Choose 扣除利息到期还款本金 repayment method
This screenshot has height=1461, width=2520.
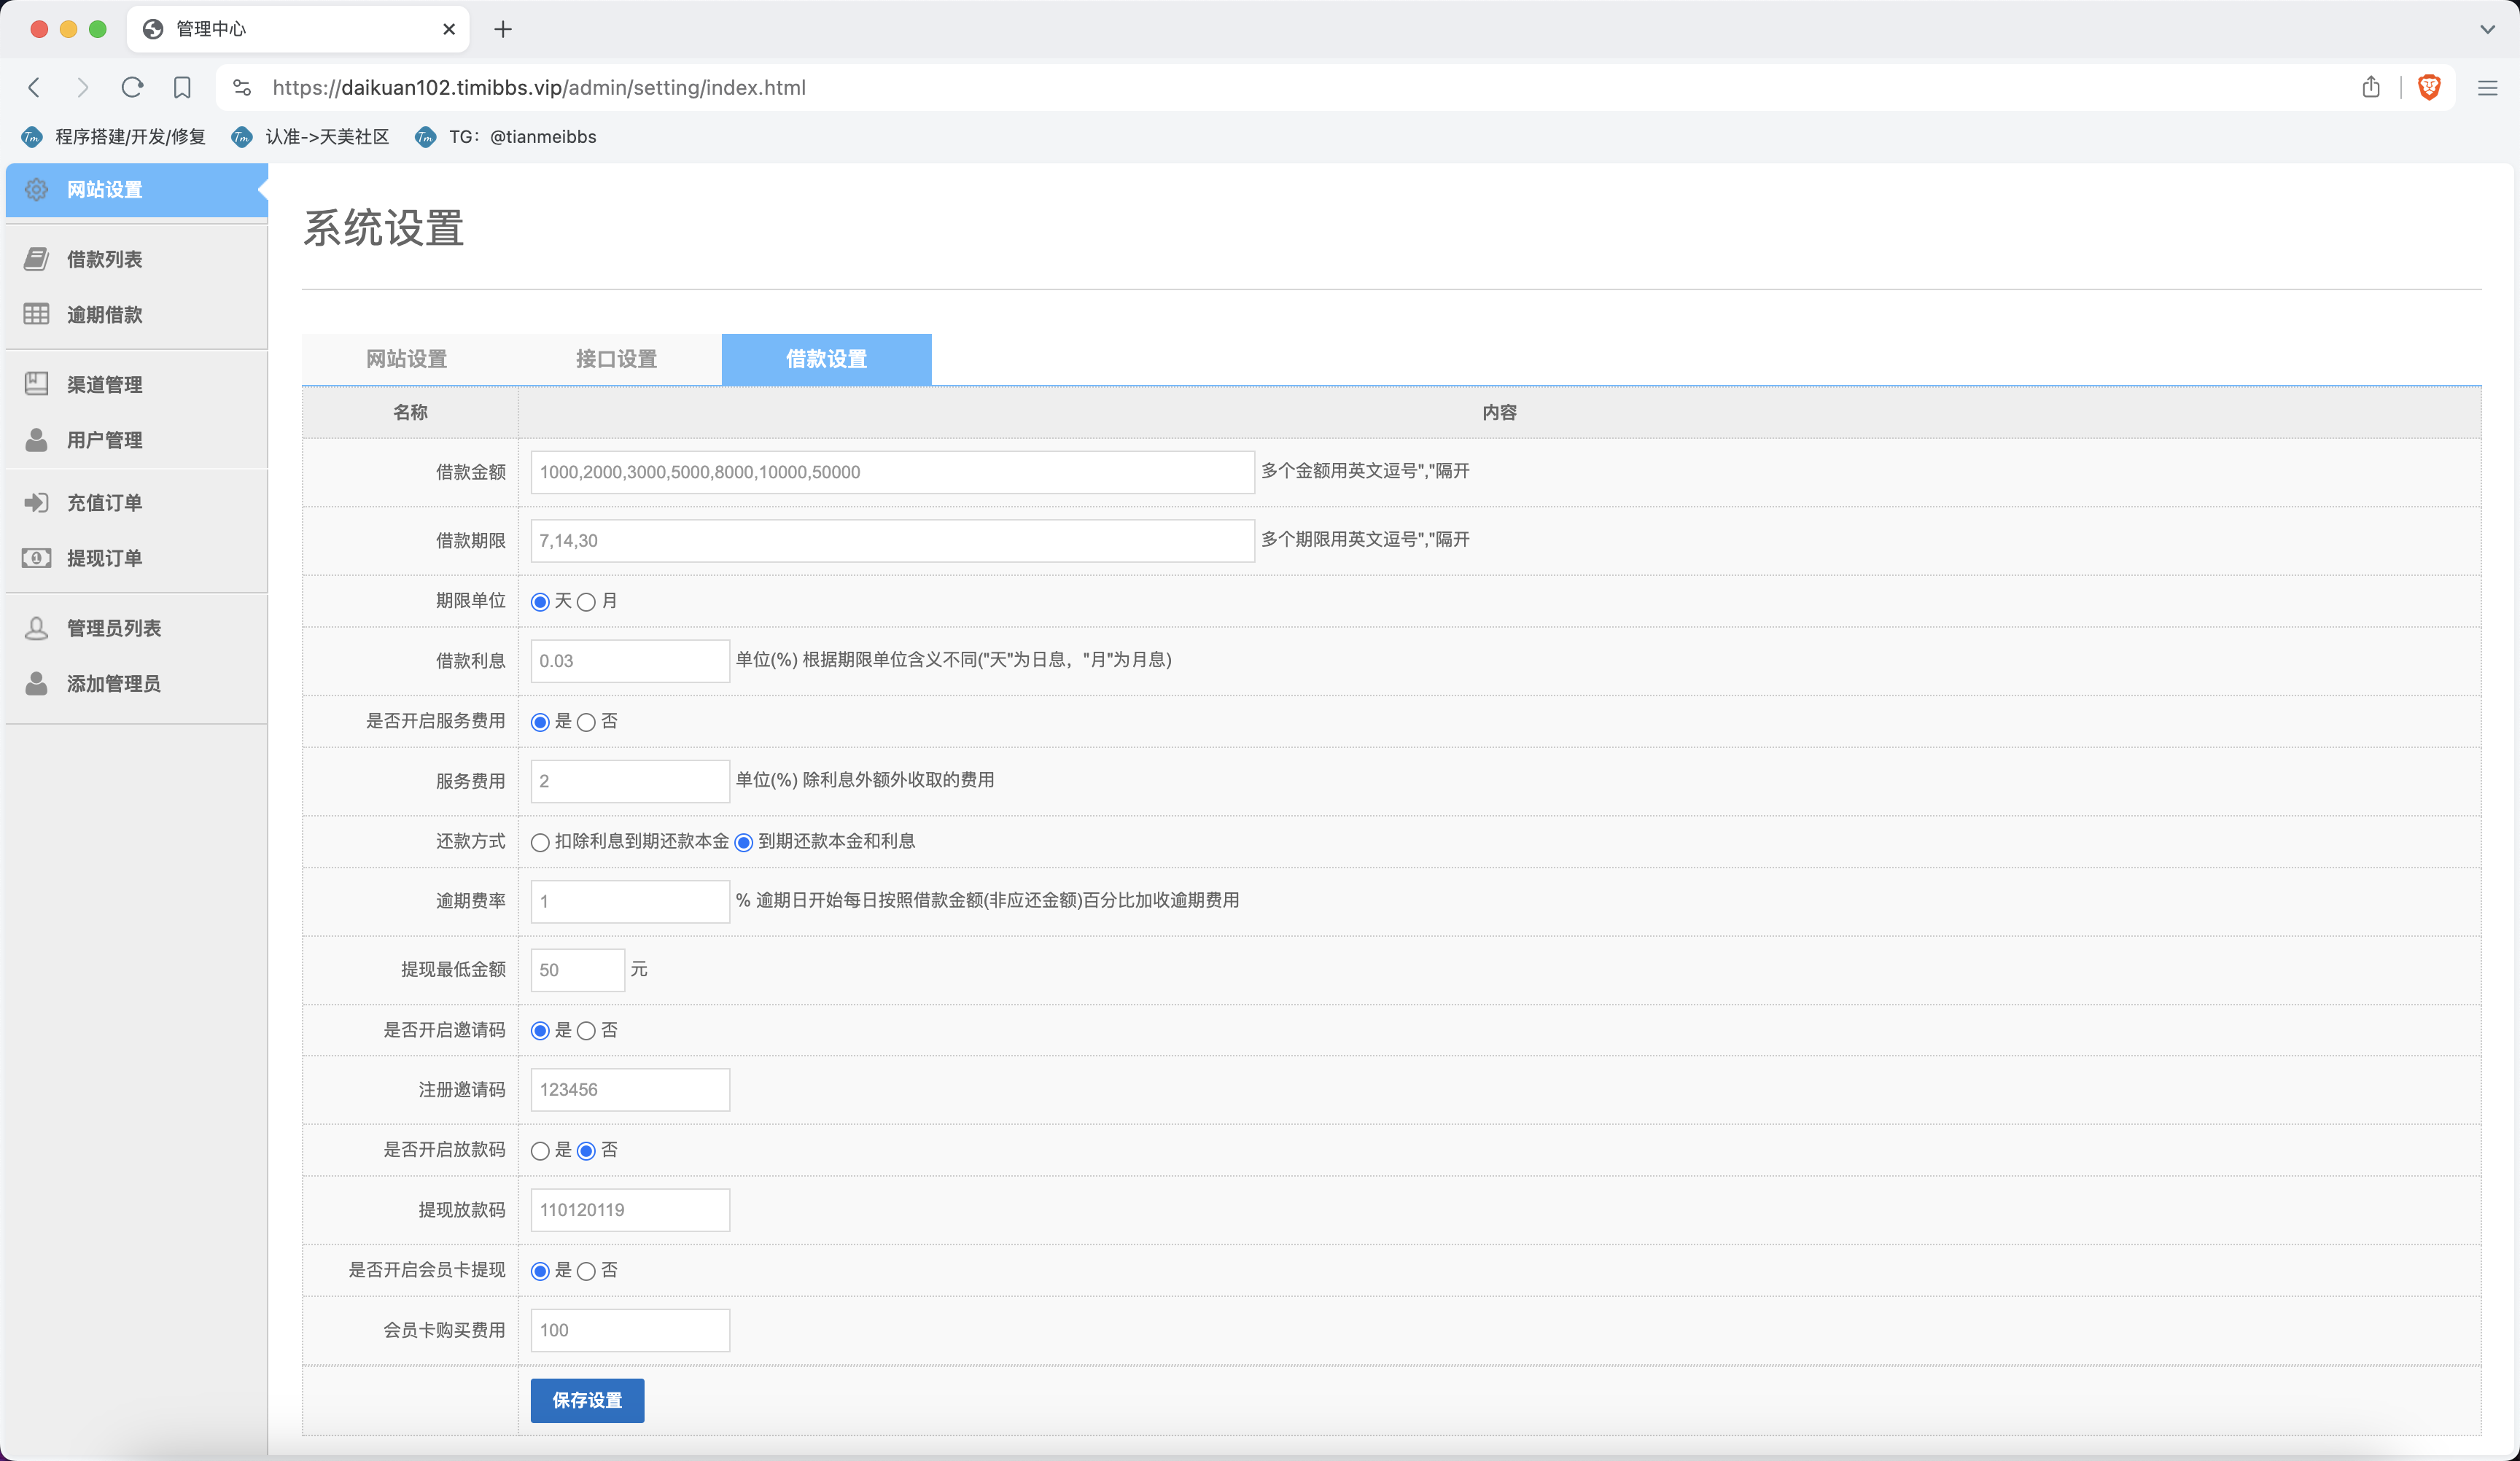tap(540, 842)
